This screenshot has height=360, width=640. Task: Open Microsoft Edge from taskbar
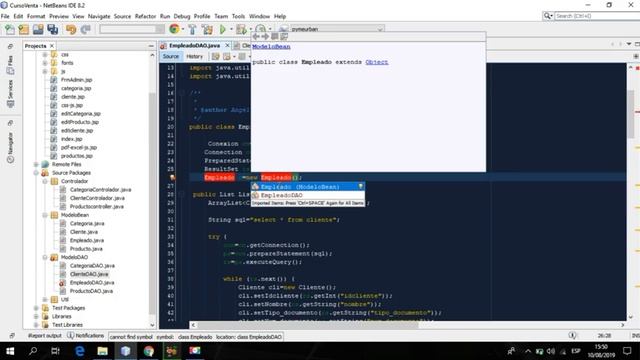pyautogui.click(x=80, y=351)
